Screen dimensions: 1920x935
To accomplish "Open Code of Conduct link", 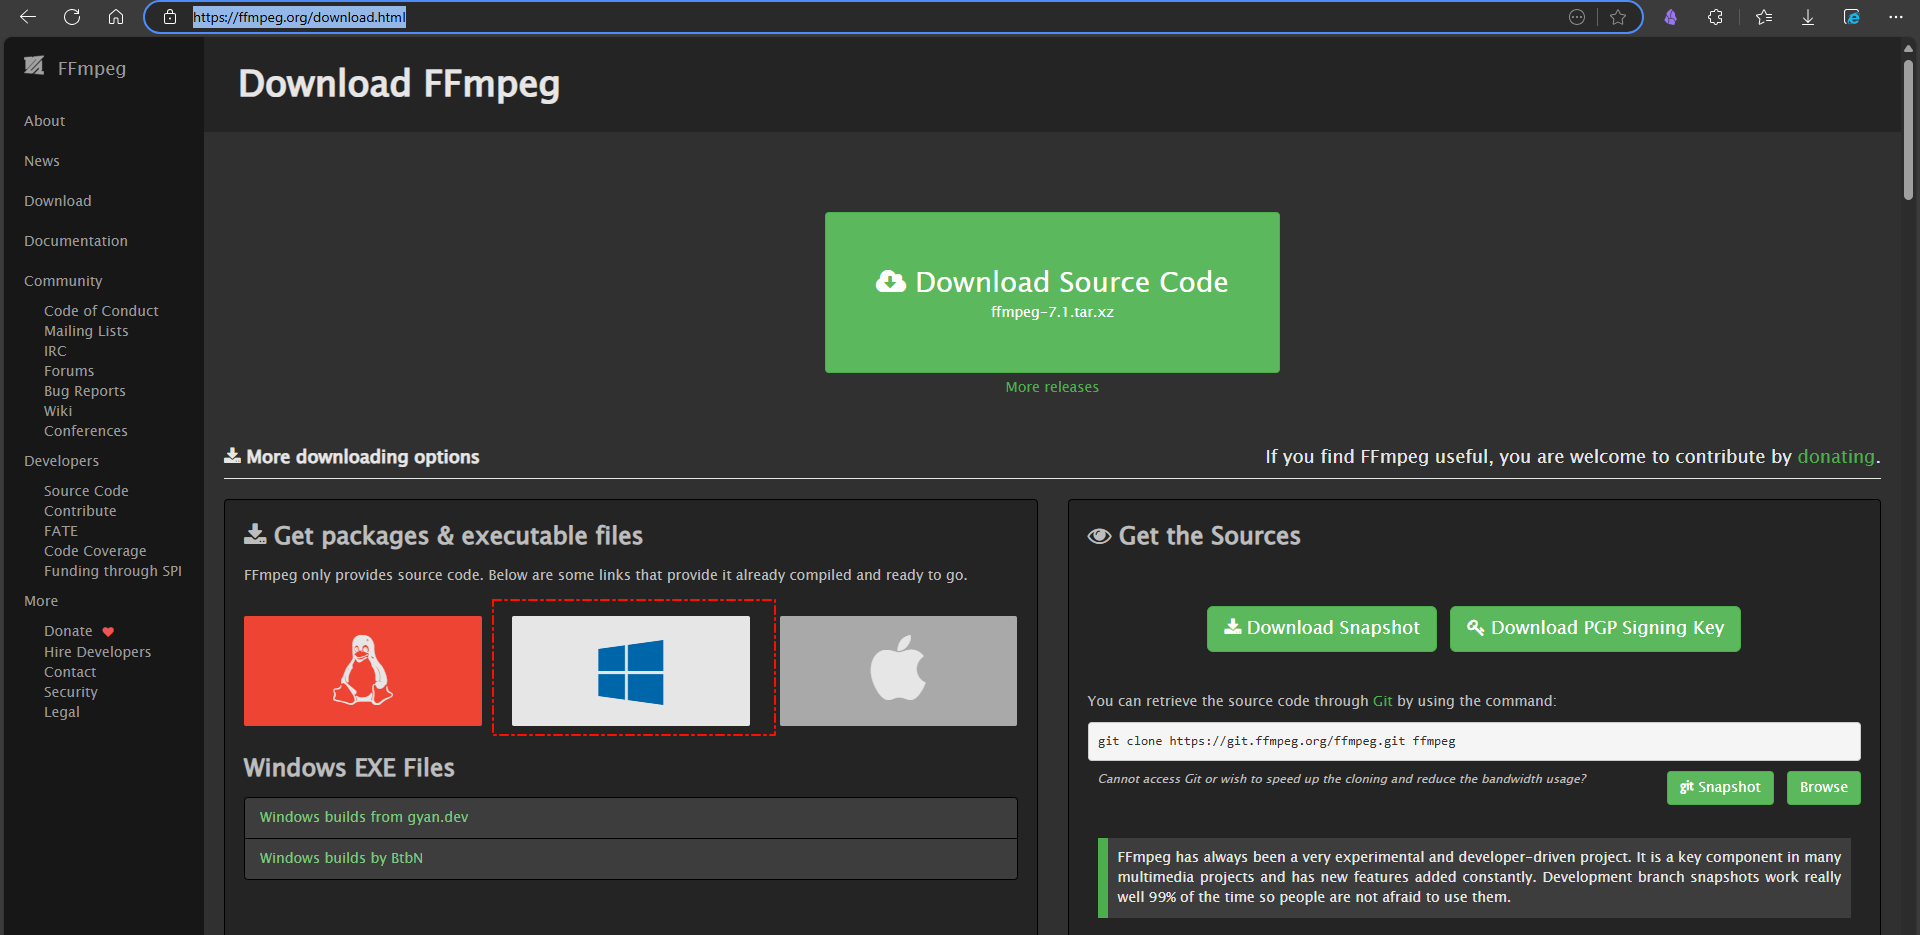I will click(101, 311).
